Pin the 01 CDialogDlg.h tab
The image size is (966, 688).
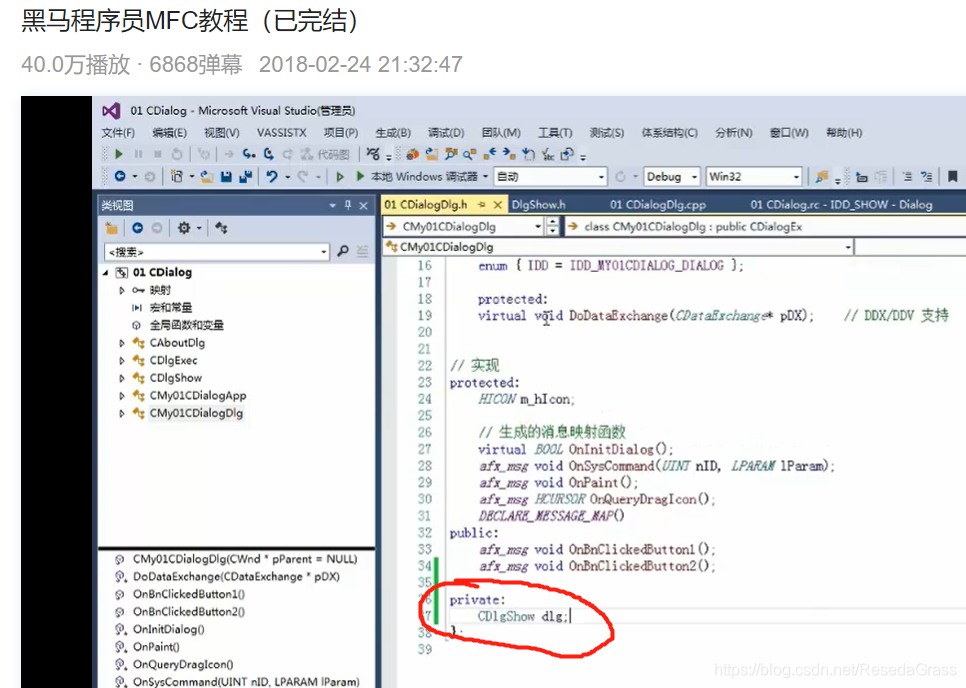[x=481, y=204]
